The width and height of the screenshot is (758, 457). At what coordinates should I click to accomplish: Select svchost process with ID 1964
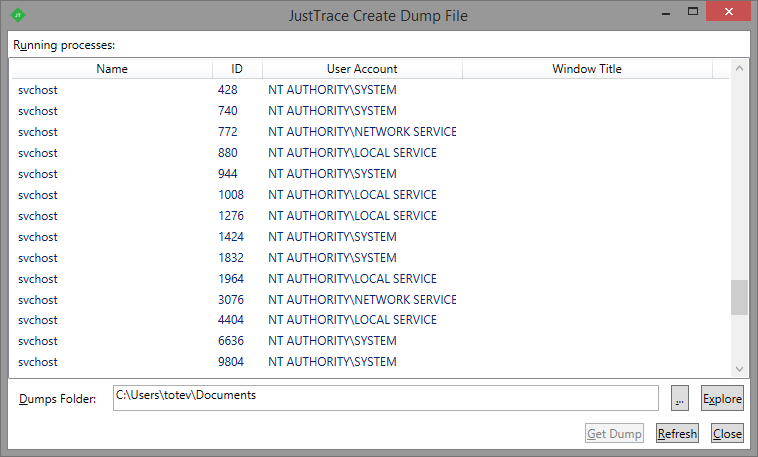click(370, 279)
